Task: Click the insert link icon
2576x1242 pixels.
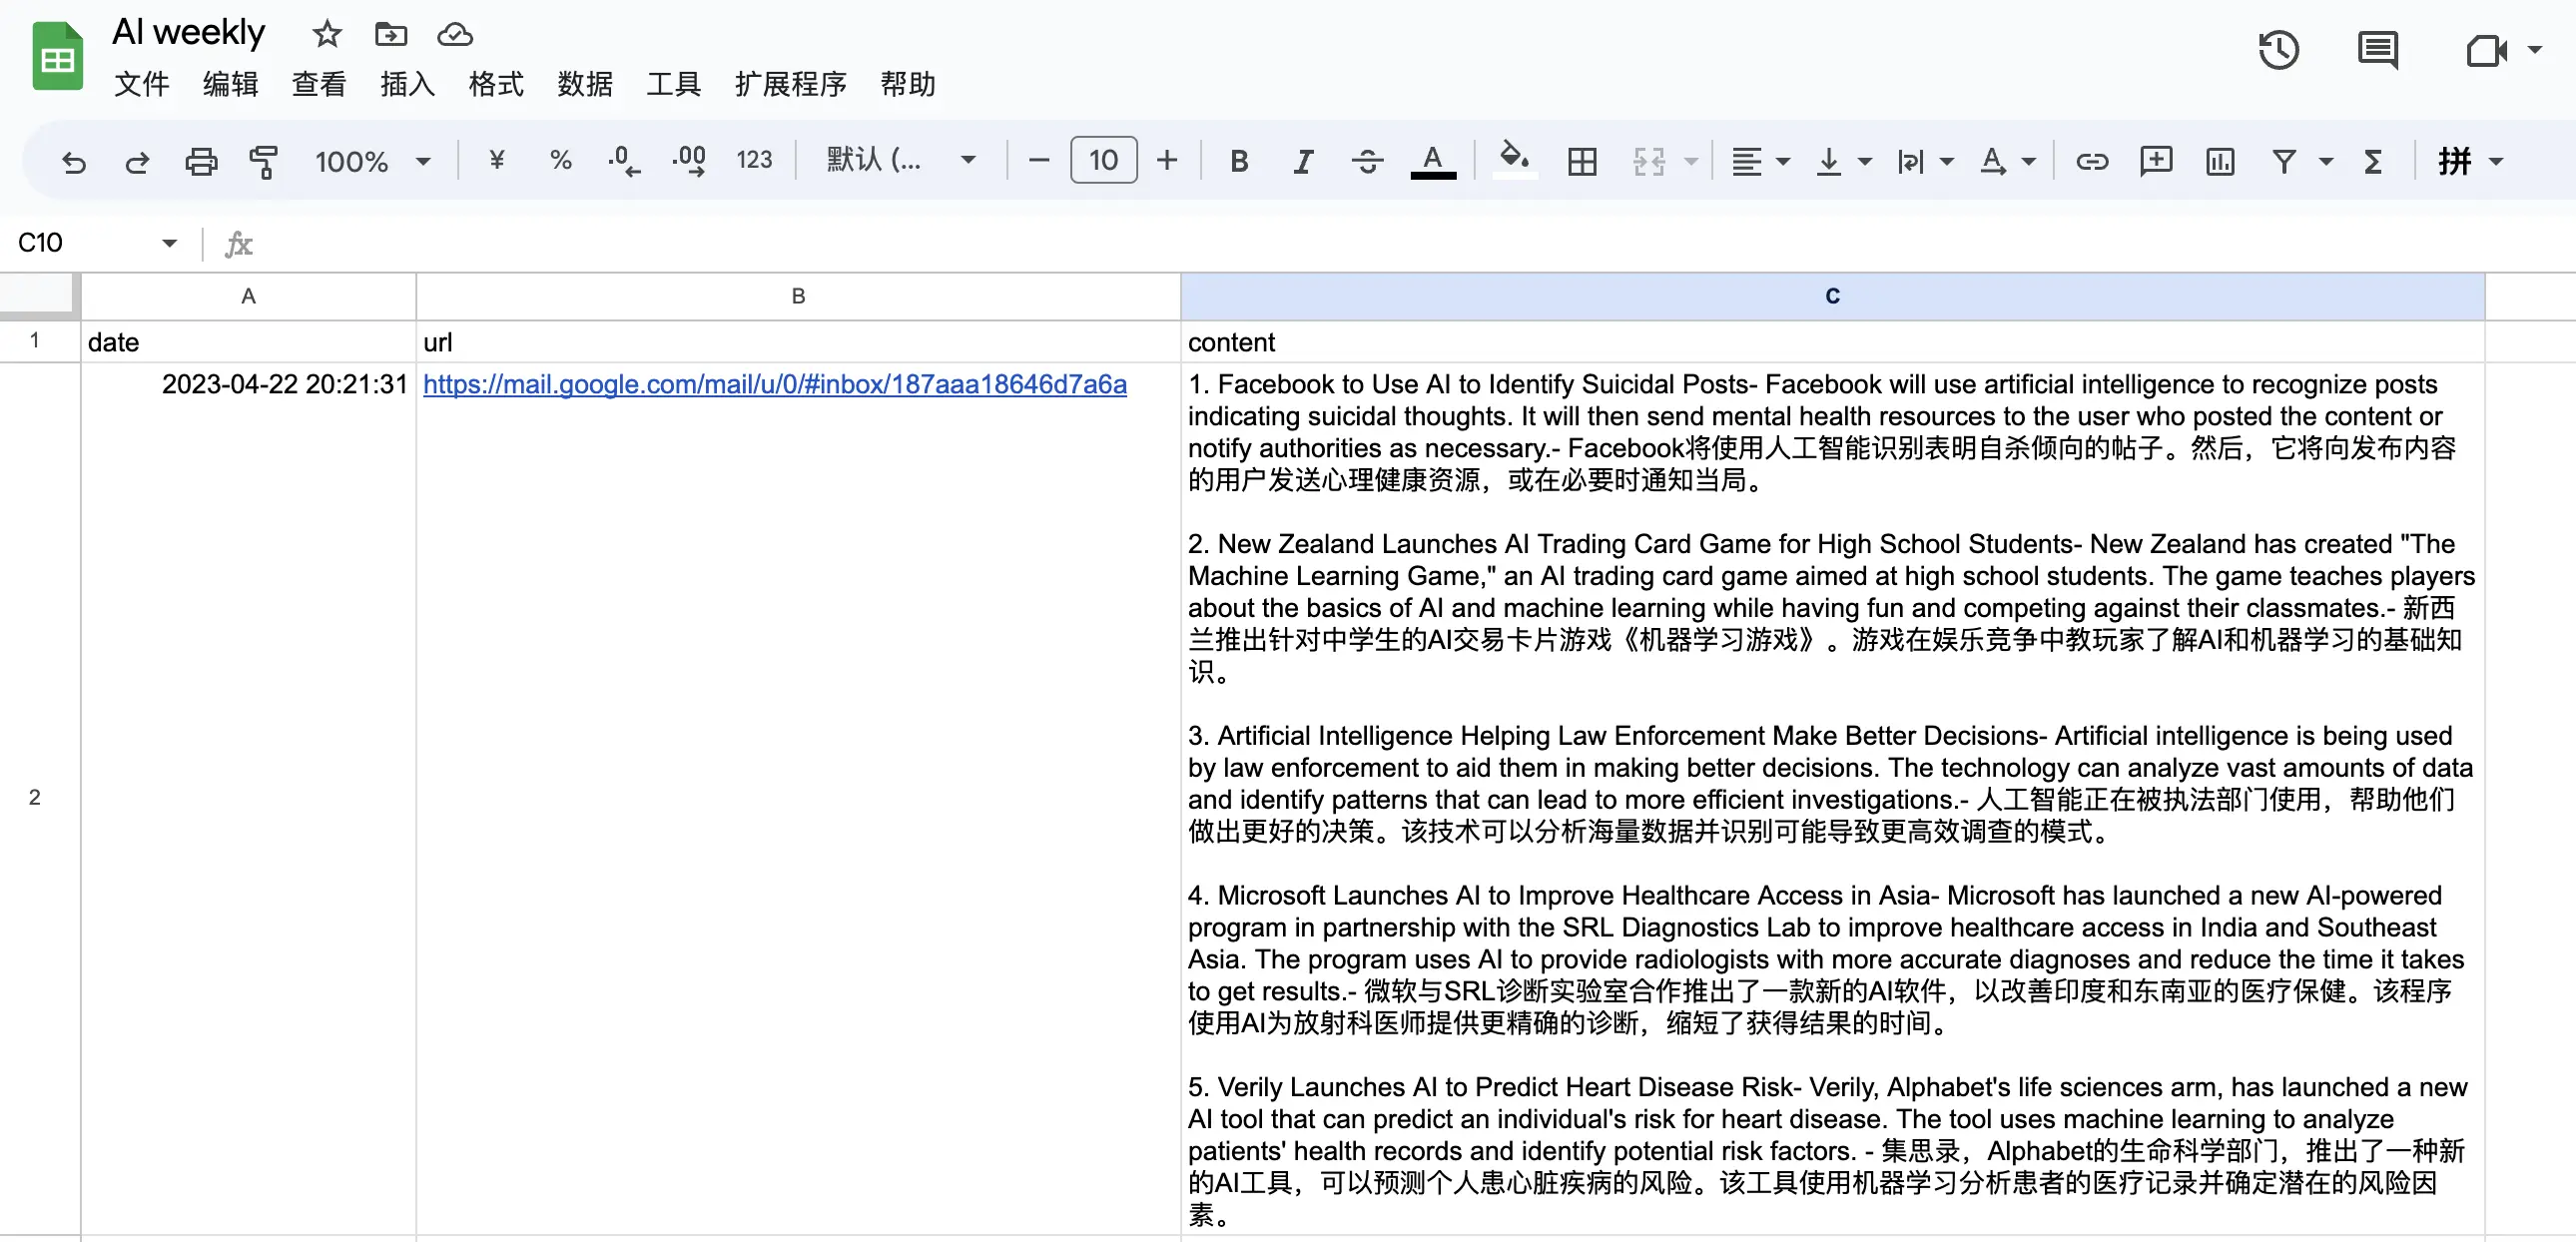Action: click(x=2092, y=161)
